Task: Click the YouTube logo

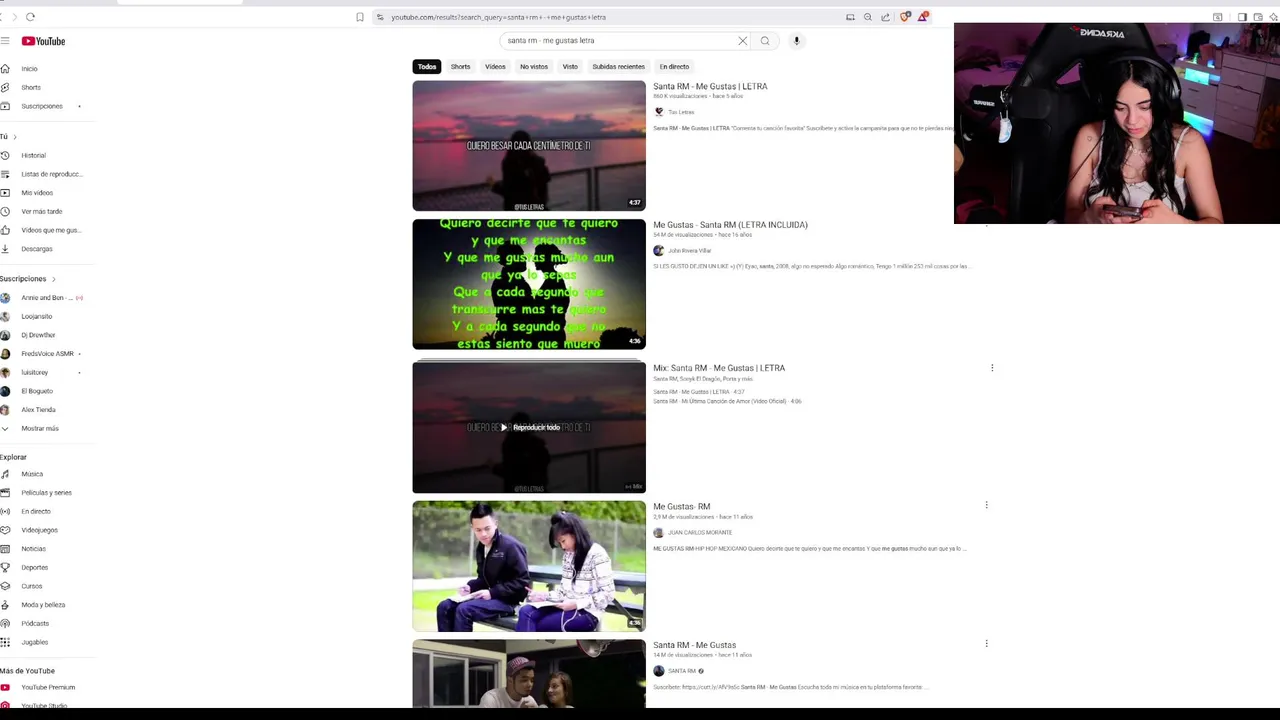Action: pyautogui.click(x=43, y=41)
